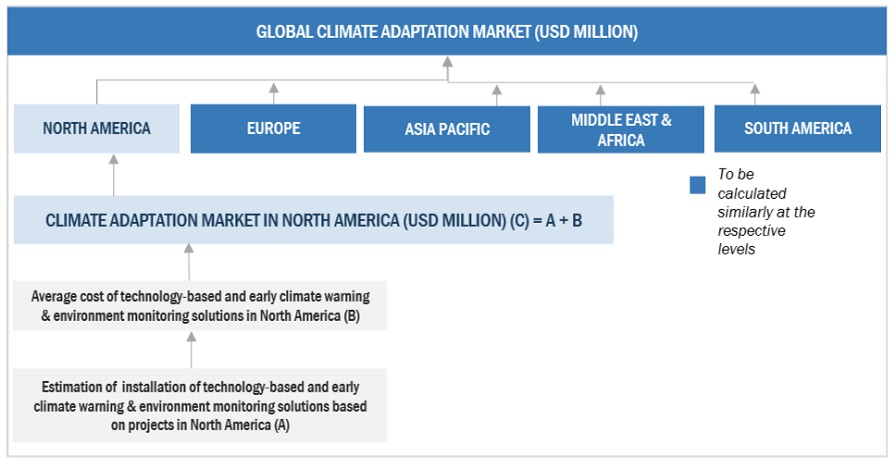895x469 pixels.
Task: Click the arrow pointing up to the title banner
Action: 447,66
